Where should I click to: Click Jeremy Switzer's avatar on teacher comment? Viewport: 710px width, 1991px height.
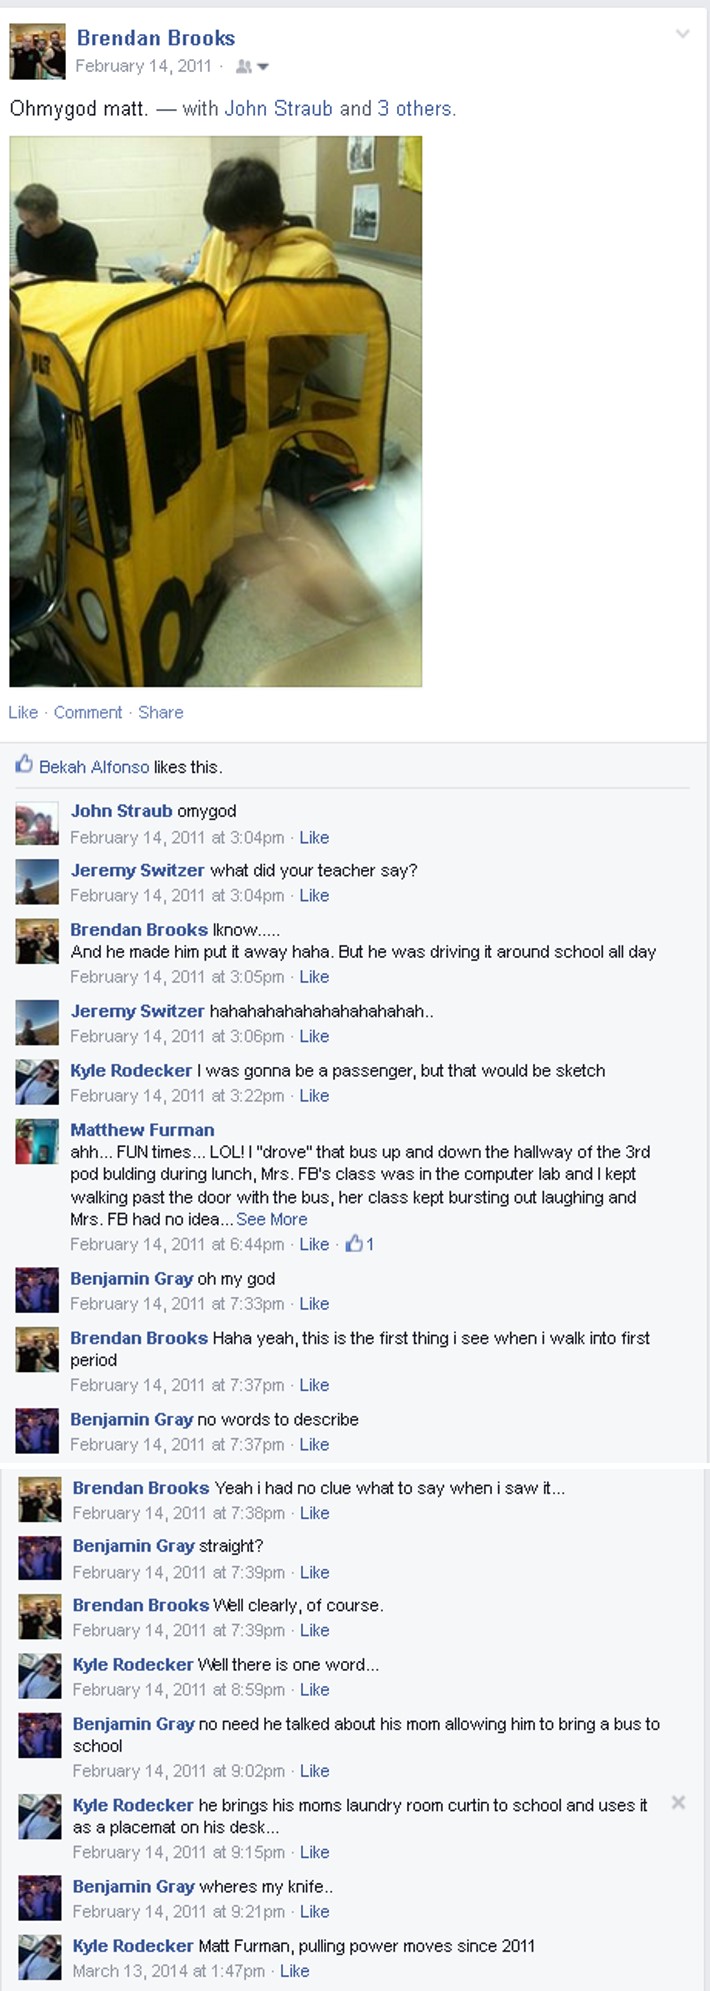point(37,883)
